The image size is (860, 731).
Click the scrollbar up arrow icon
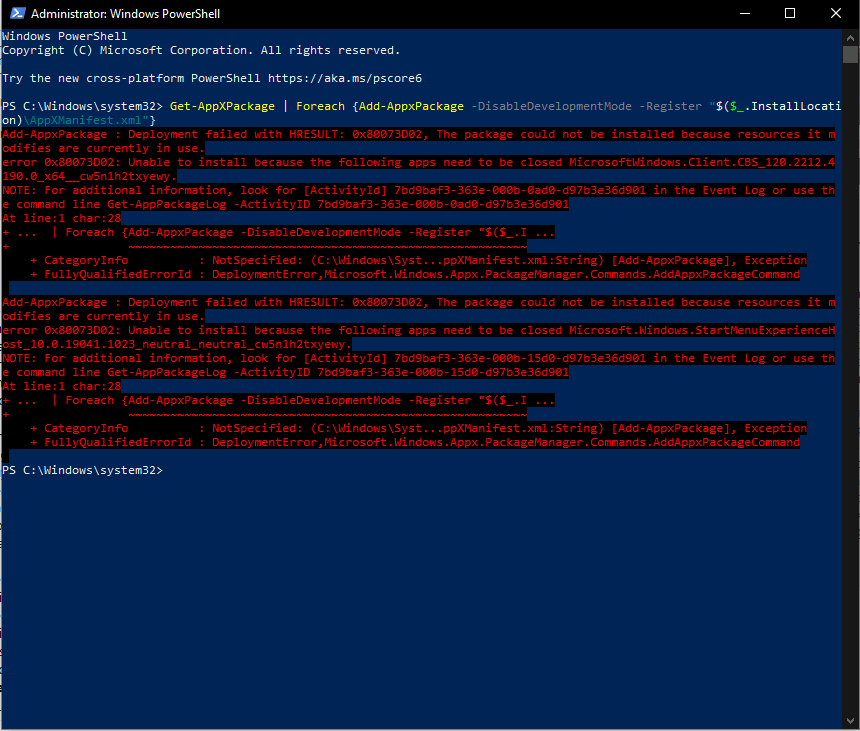(852, 36)
